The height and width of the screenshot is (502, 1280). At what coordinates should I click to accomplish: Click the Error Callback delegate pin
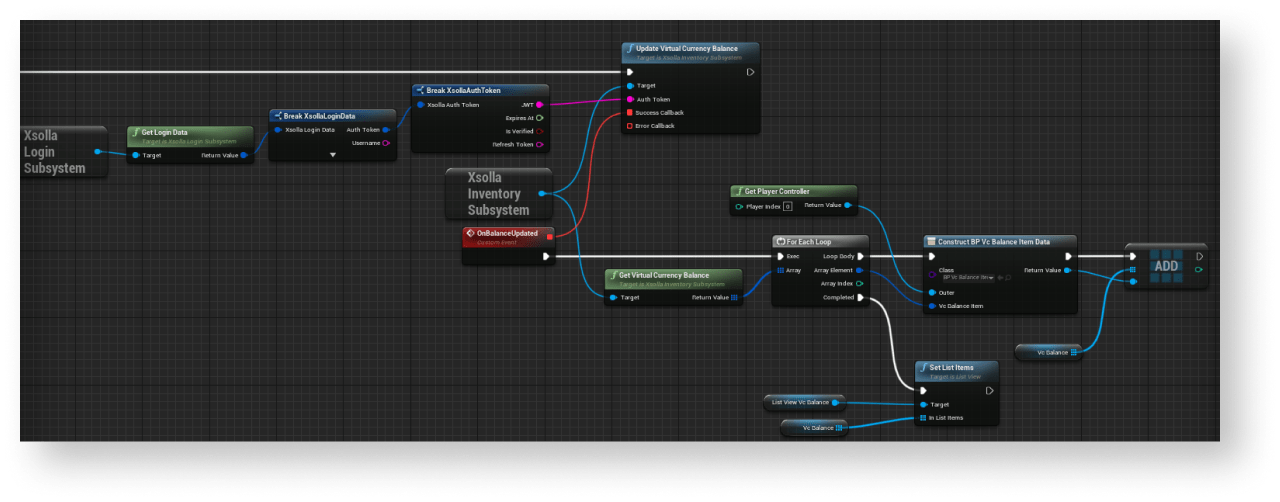629,126
